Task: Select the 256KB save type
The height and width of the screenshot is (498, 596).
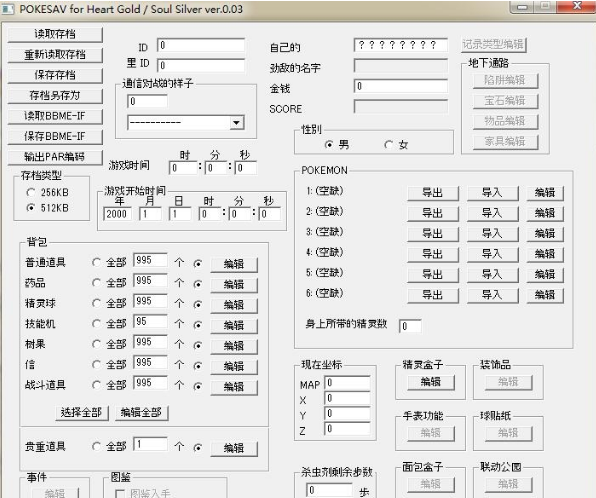Action: click(x=31, y=192)
